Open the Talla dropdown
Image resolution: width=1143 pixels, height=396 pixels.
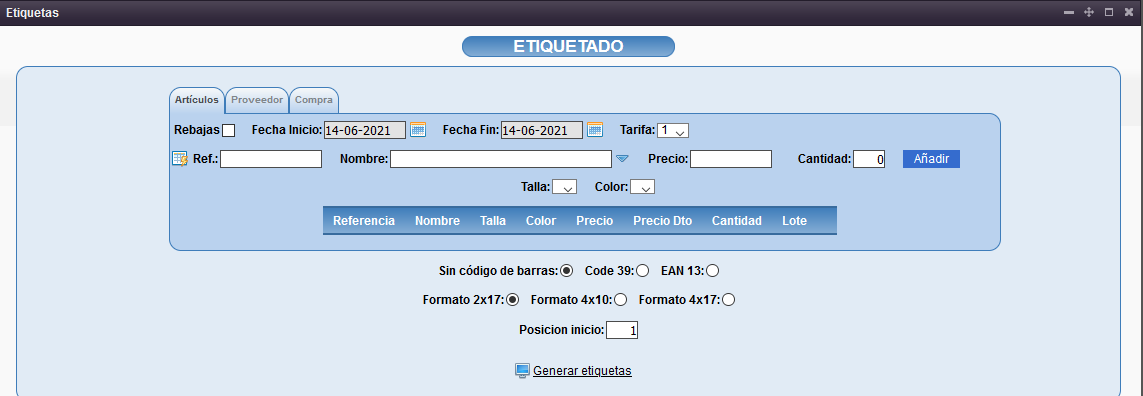[x=564, y=187]
